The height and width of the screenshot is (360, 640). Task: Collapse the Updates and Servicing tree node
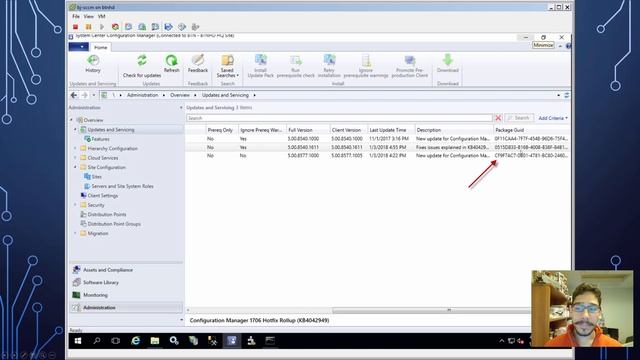75,129
